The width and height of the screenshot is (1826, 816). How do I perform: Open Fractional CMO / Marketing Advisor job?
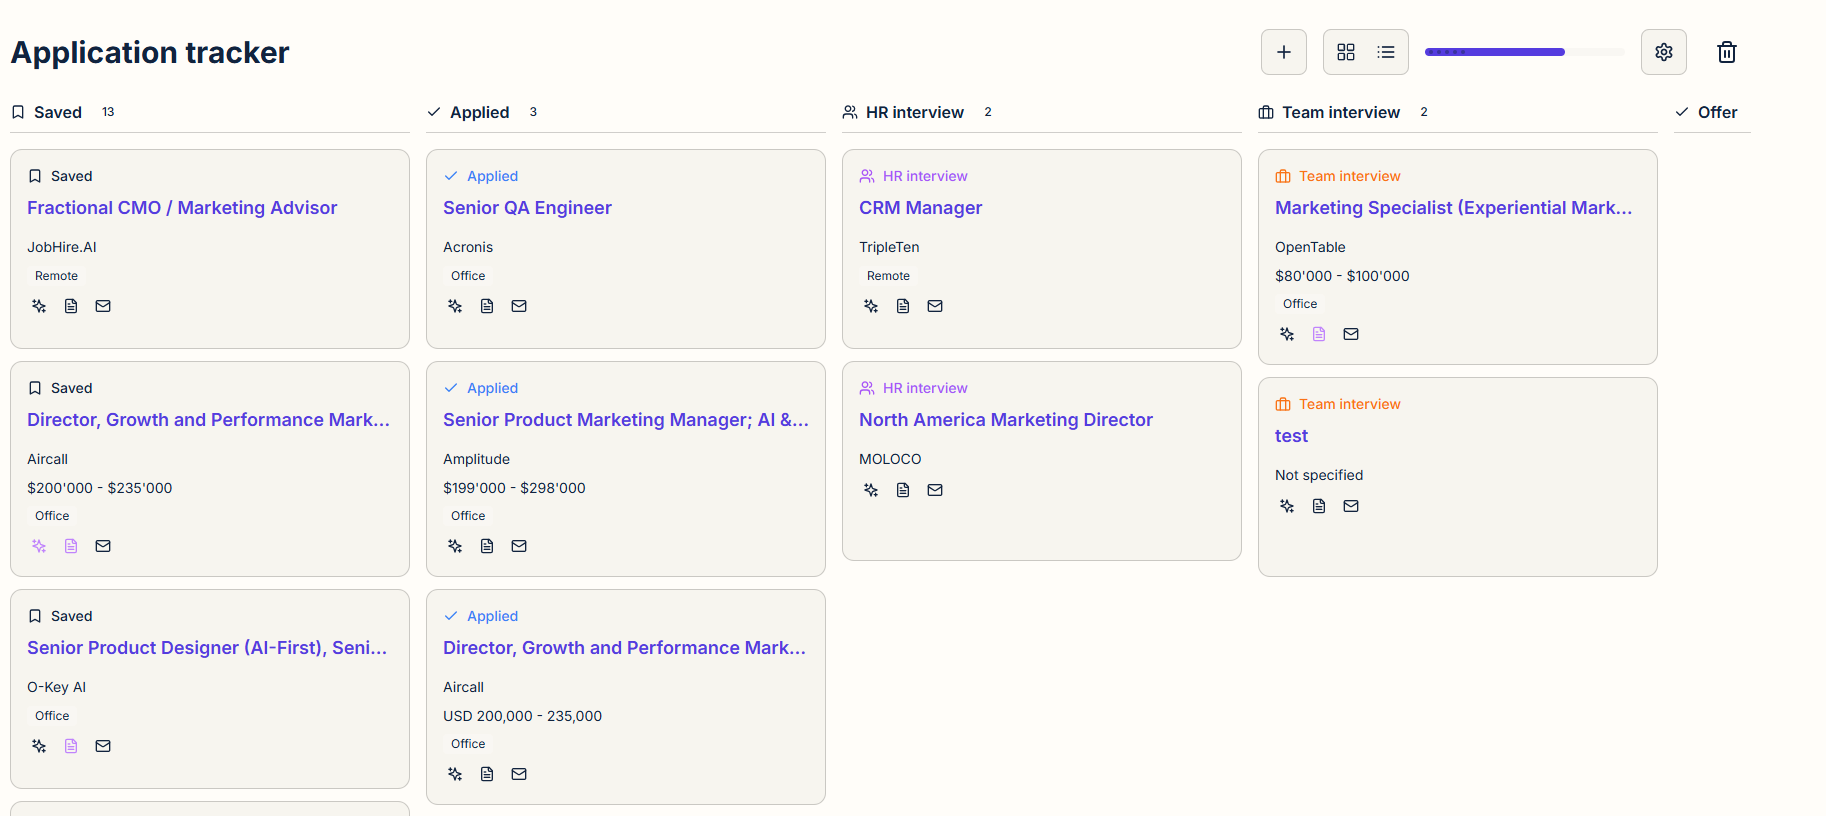click(182, 208)
